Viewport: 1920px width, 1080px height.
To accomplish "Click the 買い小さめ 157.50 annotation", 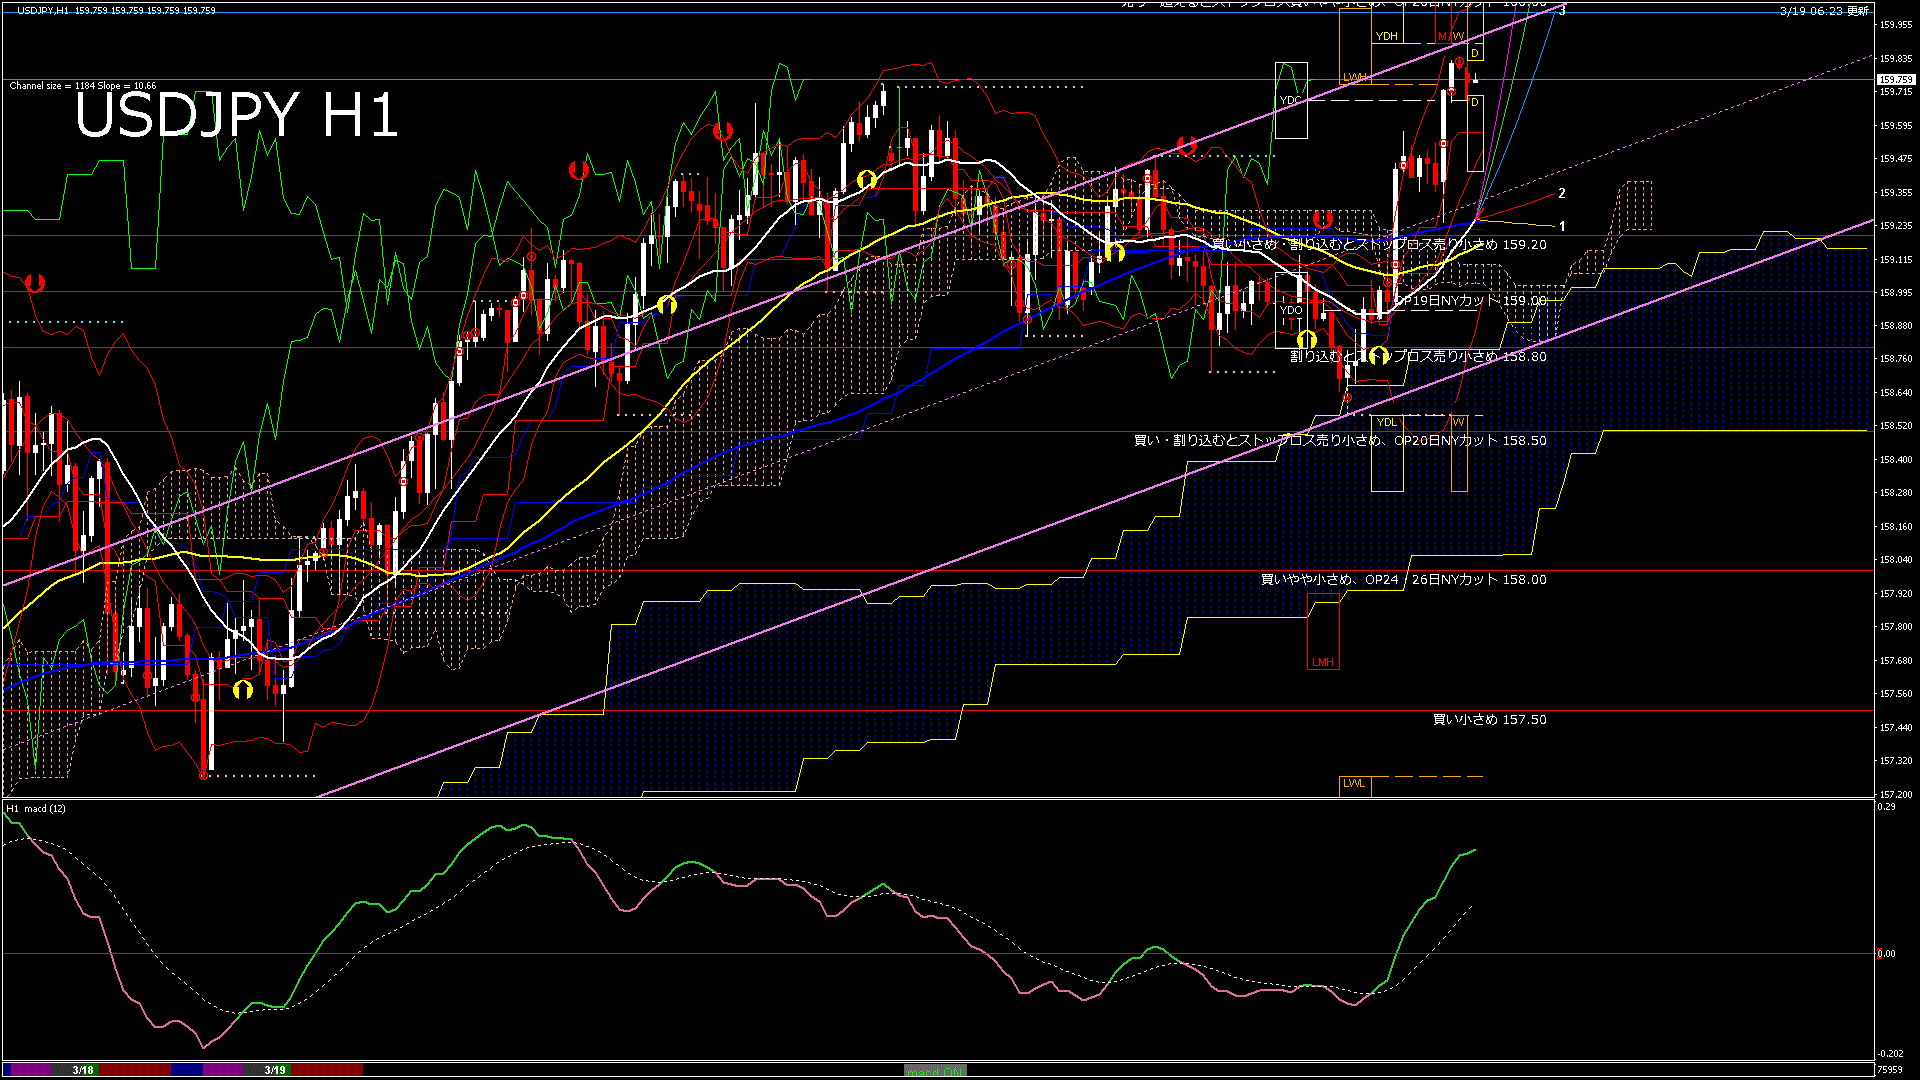I will point(1489,719).
